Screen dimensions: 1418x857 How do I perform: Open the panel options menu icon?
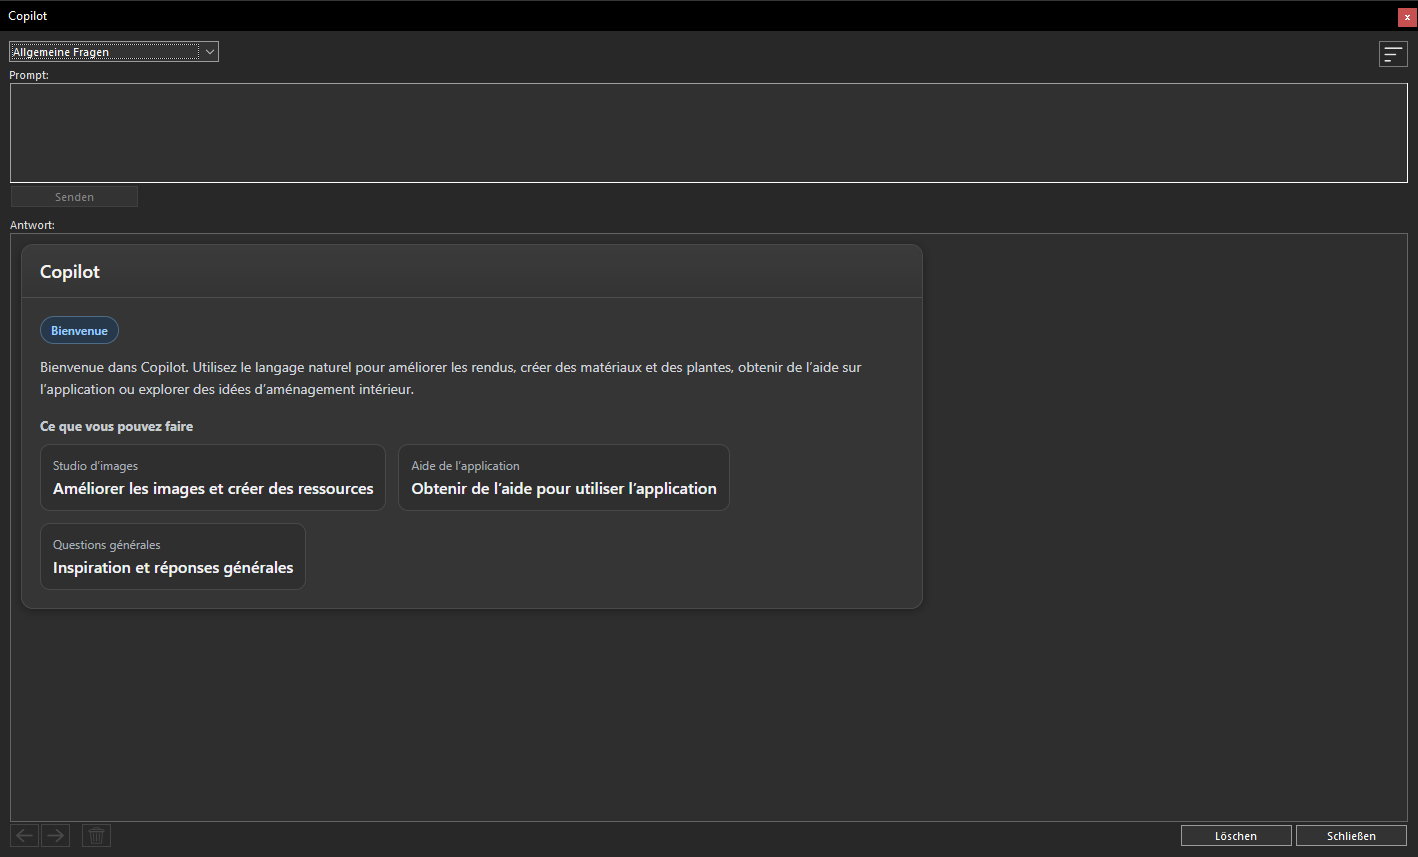(x=1393, y=54)
